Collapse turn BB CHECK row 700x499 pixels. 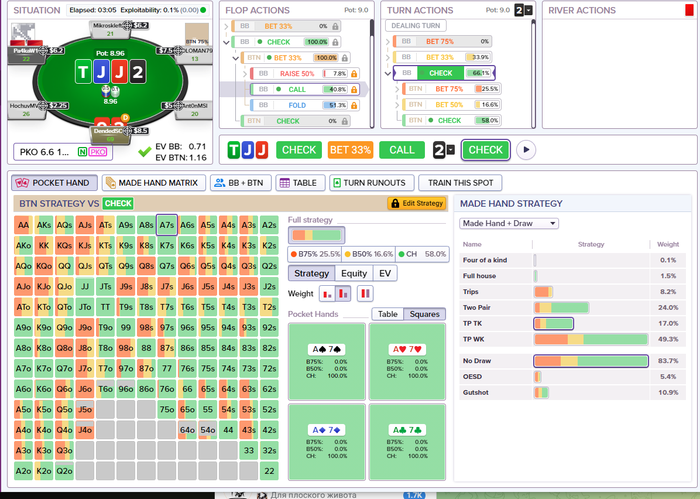(x=388, y=73)
